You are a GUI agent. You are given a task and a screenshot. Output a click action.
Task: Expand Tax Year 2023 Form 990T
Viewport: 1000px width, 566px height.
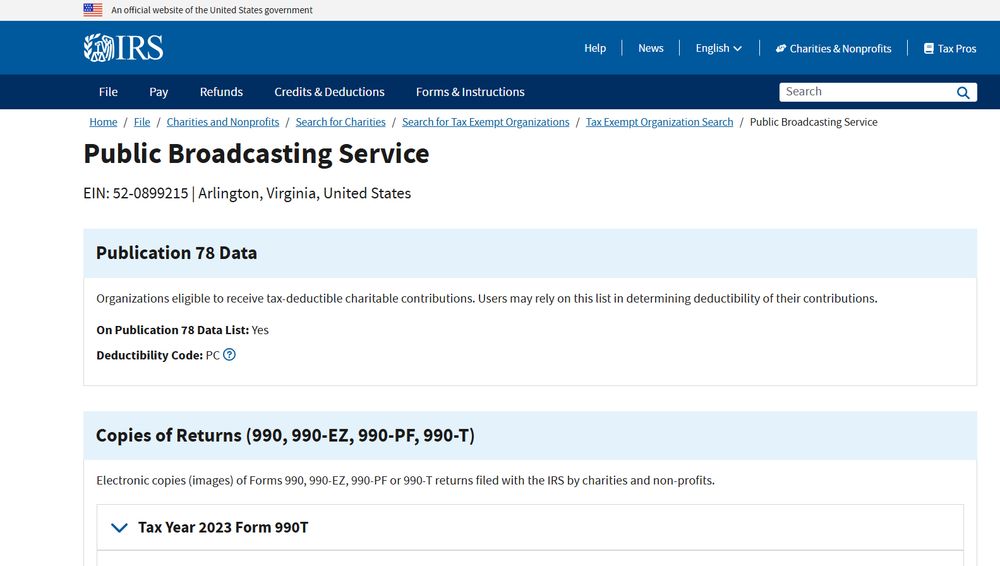pos(530,528)
